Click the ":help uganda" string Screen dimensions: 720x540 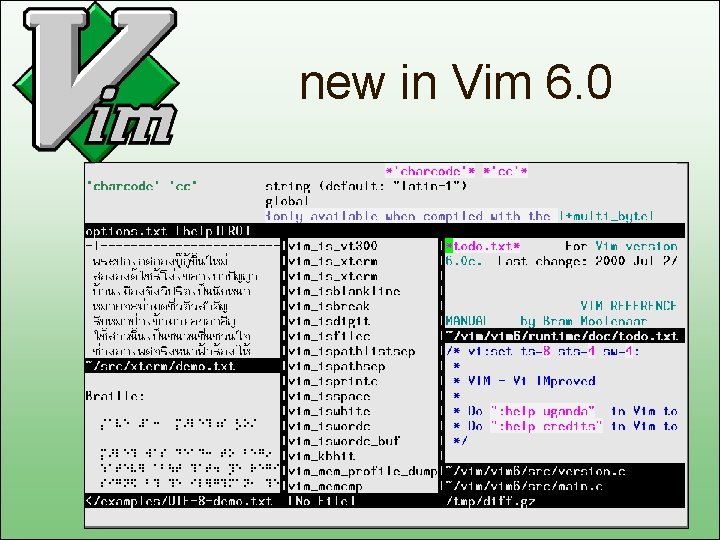click(x=543, y=411)
